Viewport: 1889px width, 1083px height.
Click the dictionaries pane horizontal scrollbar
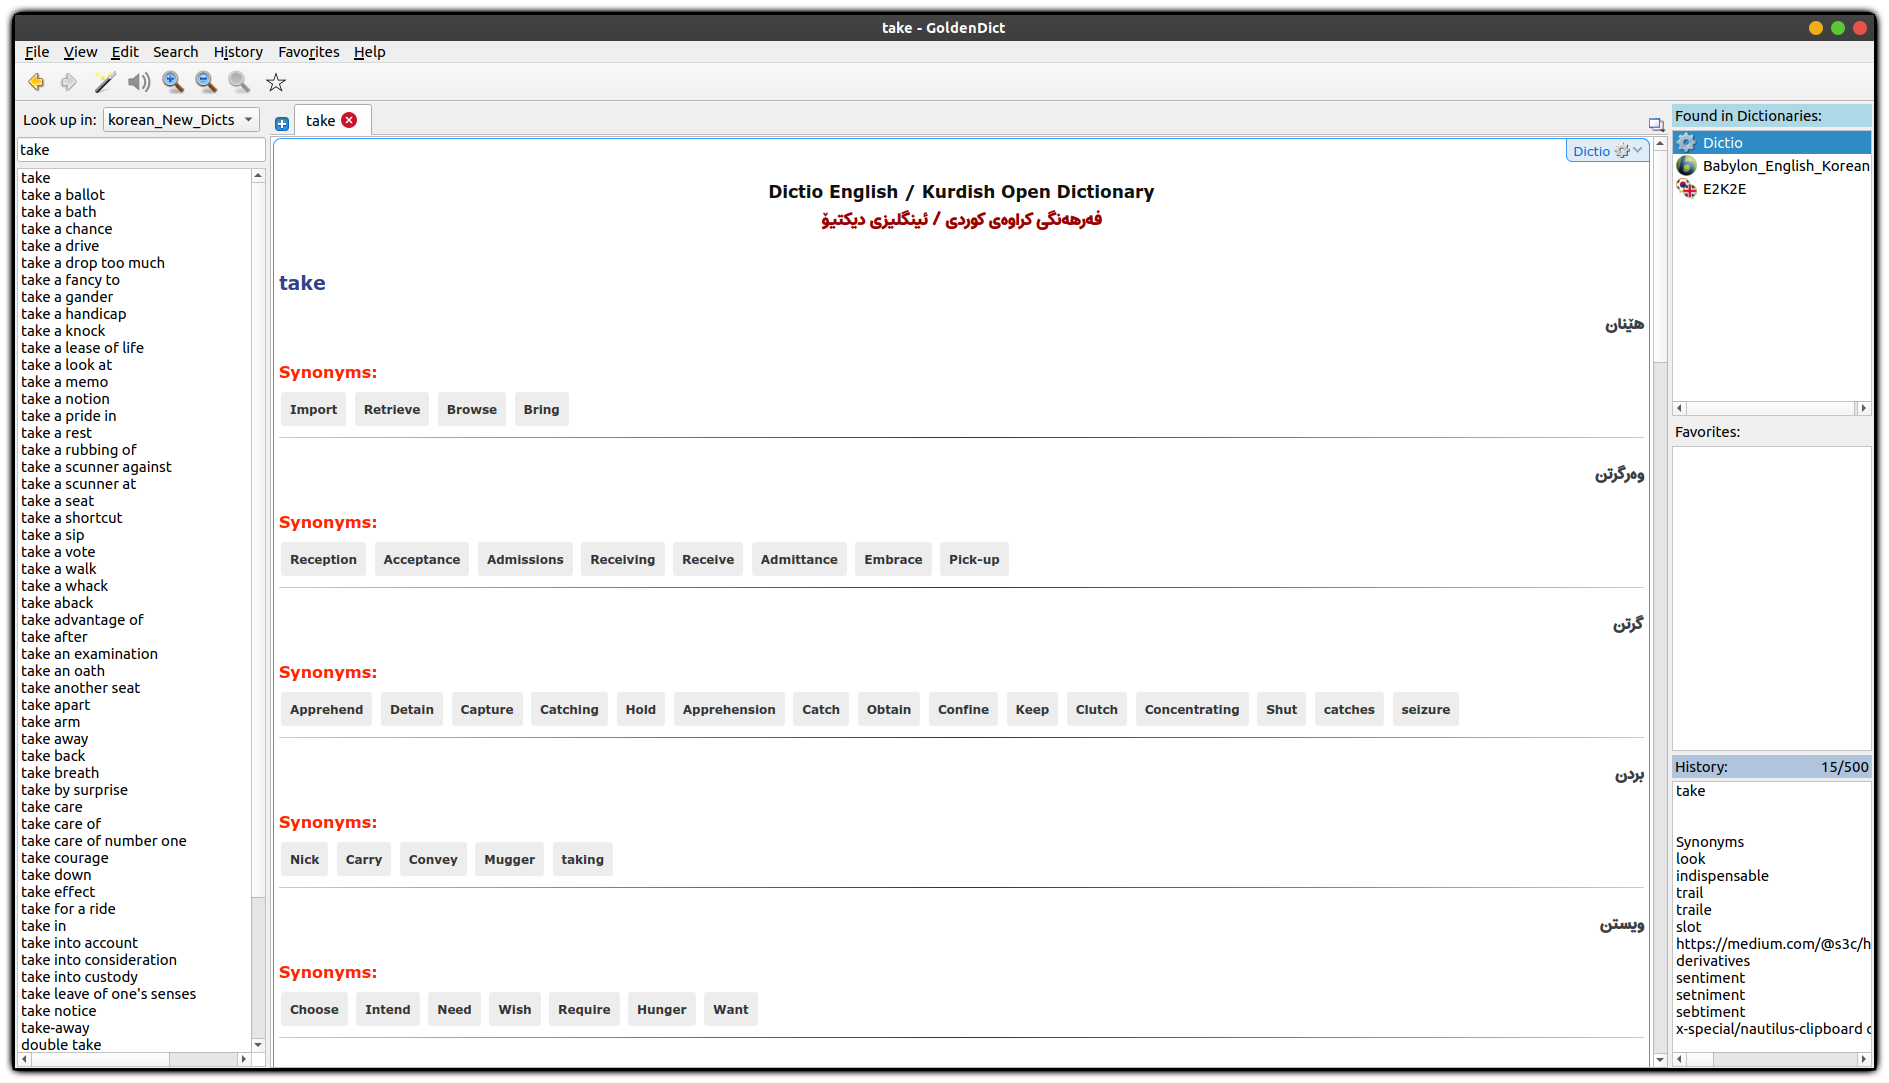coord(1771,408)
